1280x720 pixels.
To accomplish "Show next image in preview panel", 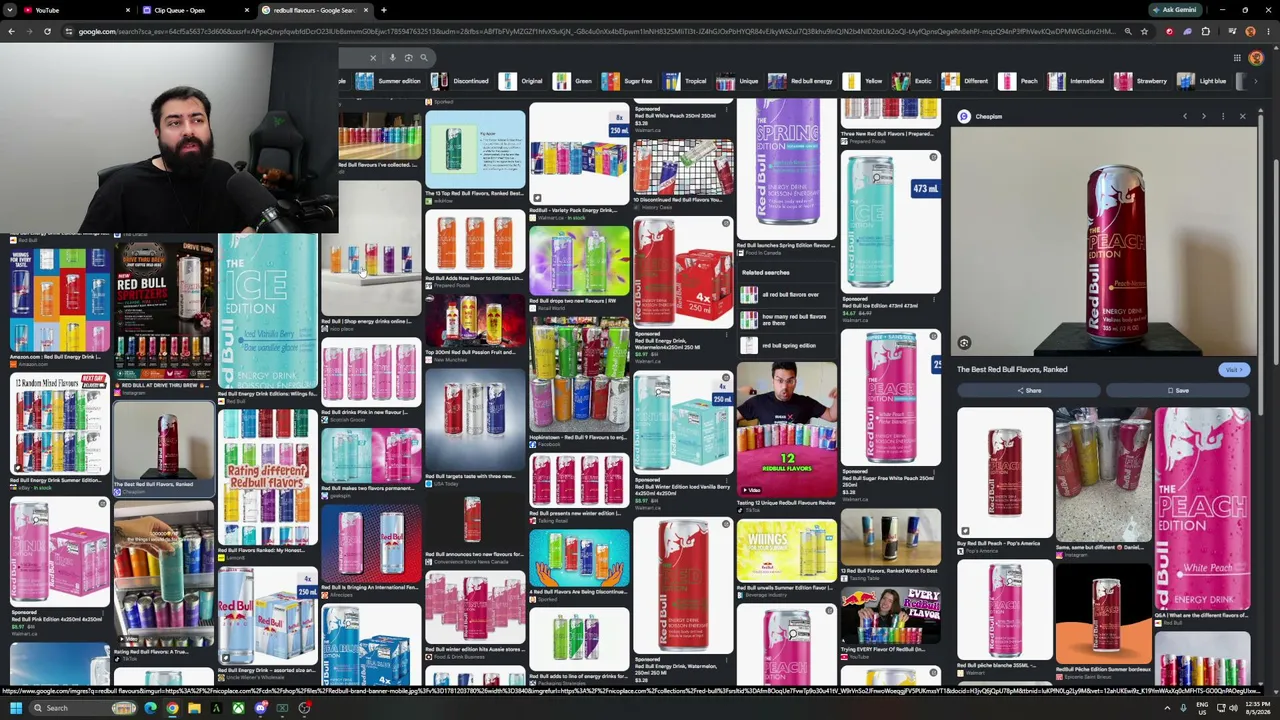I will click(x=1204, y=117).
